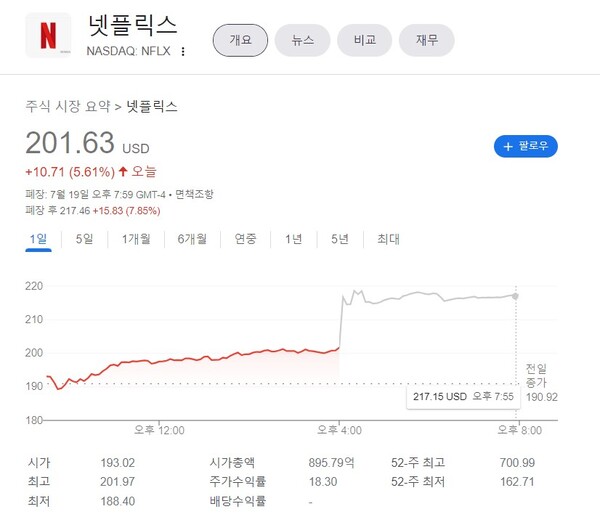Click the 주식 시장 요약 breadcrumb link
The image size is (600, 517).
(68, 106)
